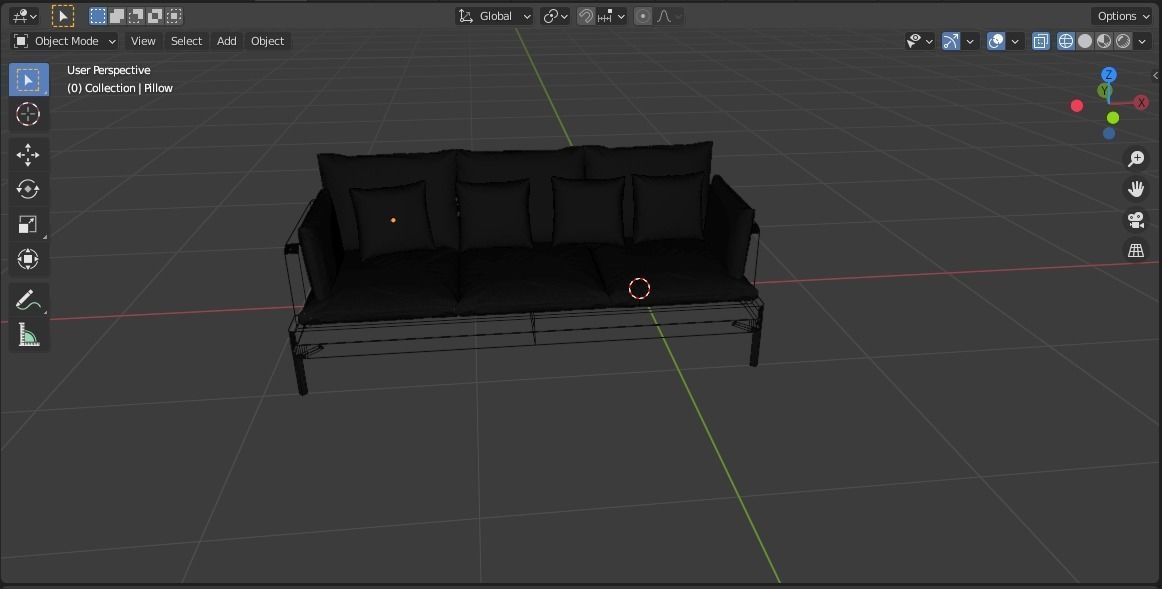Image resolution: width=1162 pixels, height=589 pixels.
Task: Switch perspective/orthographic grid icon
Action: pyautogui.click(x=1135, y=250)
